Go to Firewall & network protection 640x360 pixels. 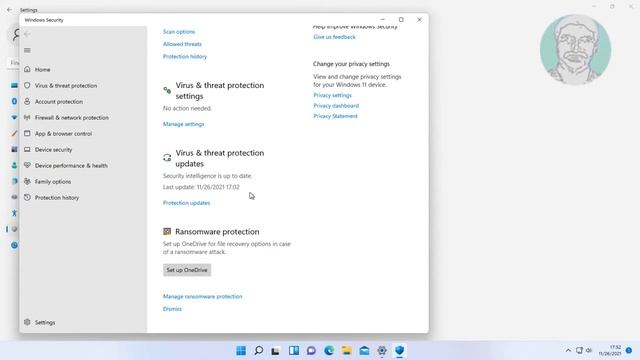pos(72,118)
